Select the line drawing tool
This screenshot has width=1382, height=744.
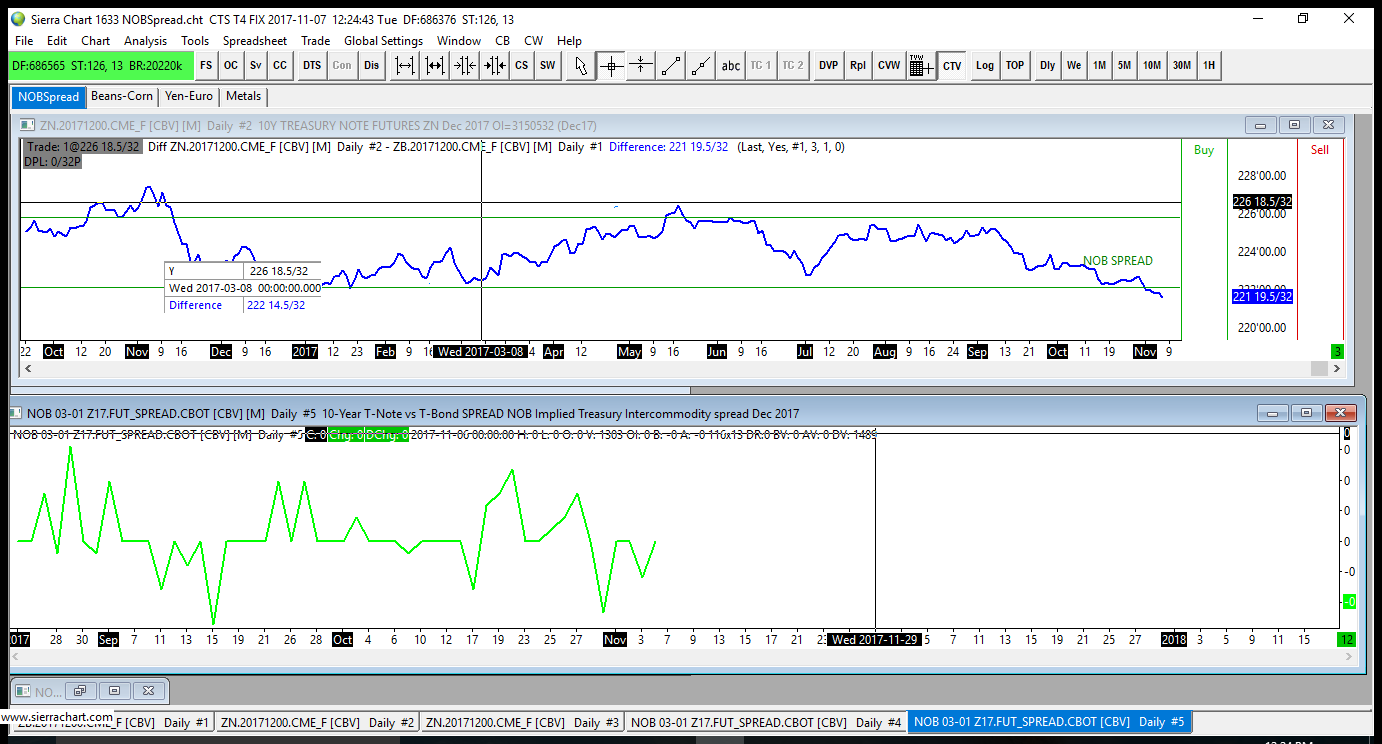[x=671, y=66]
